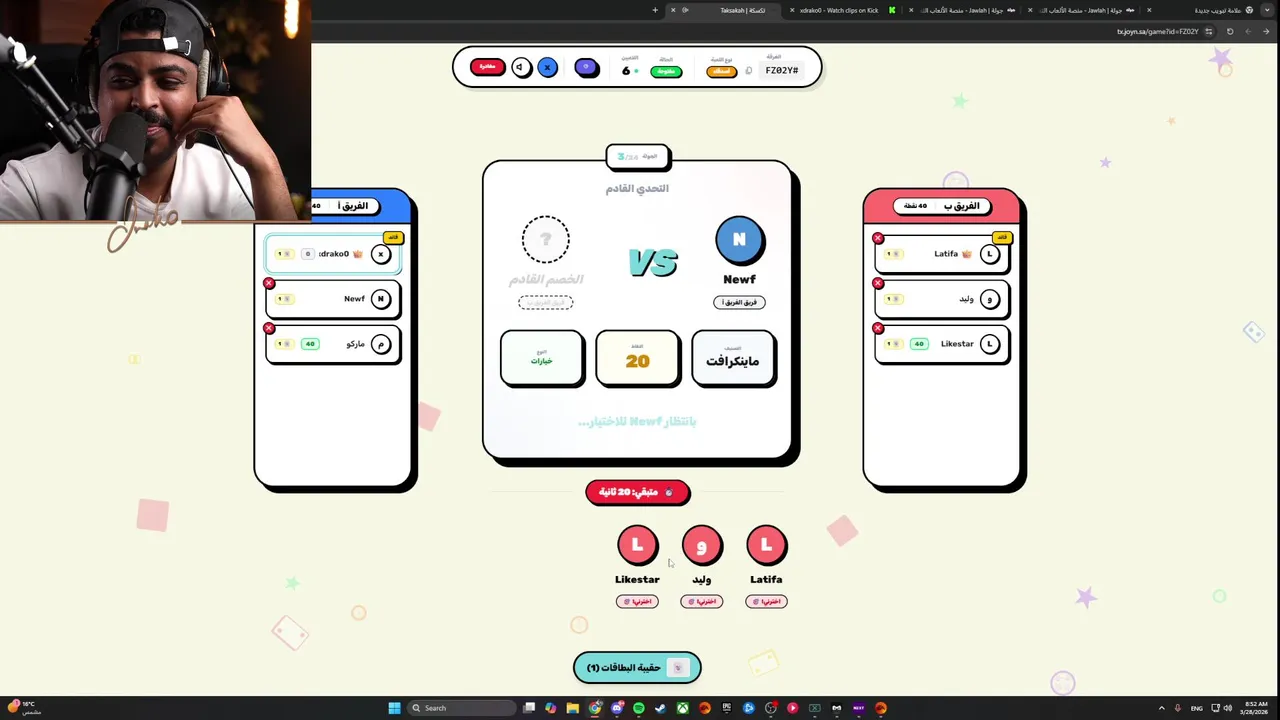Open Copilot from taskbar
The height and width of the screenshot is (720, 1280).
coord(551,708)
